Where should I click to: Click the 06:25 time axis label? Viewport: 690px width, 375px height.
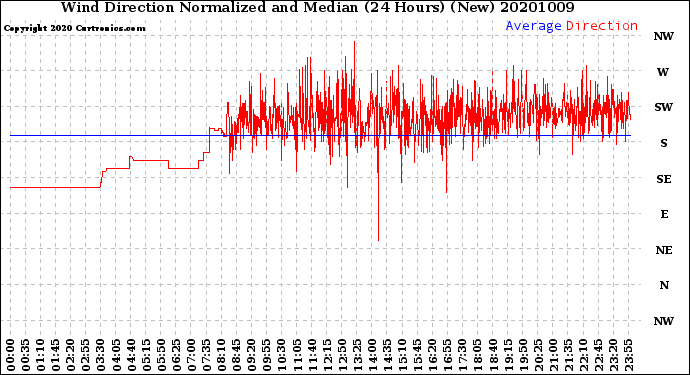[x=176, y=355]
